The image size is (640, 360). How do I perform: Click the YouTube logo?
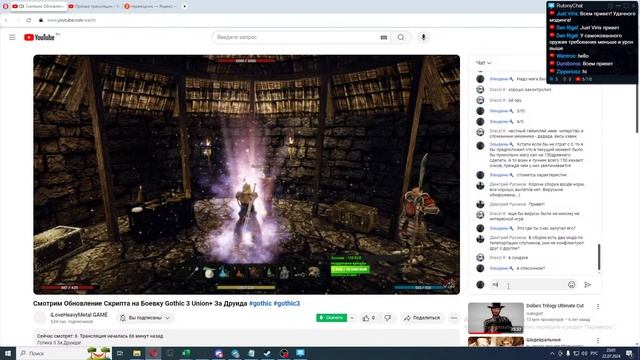39,37
